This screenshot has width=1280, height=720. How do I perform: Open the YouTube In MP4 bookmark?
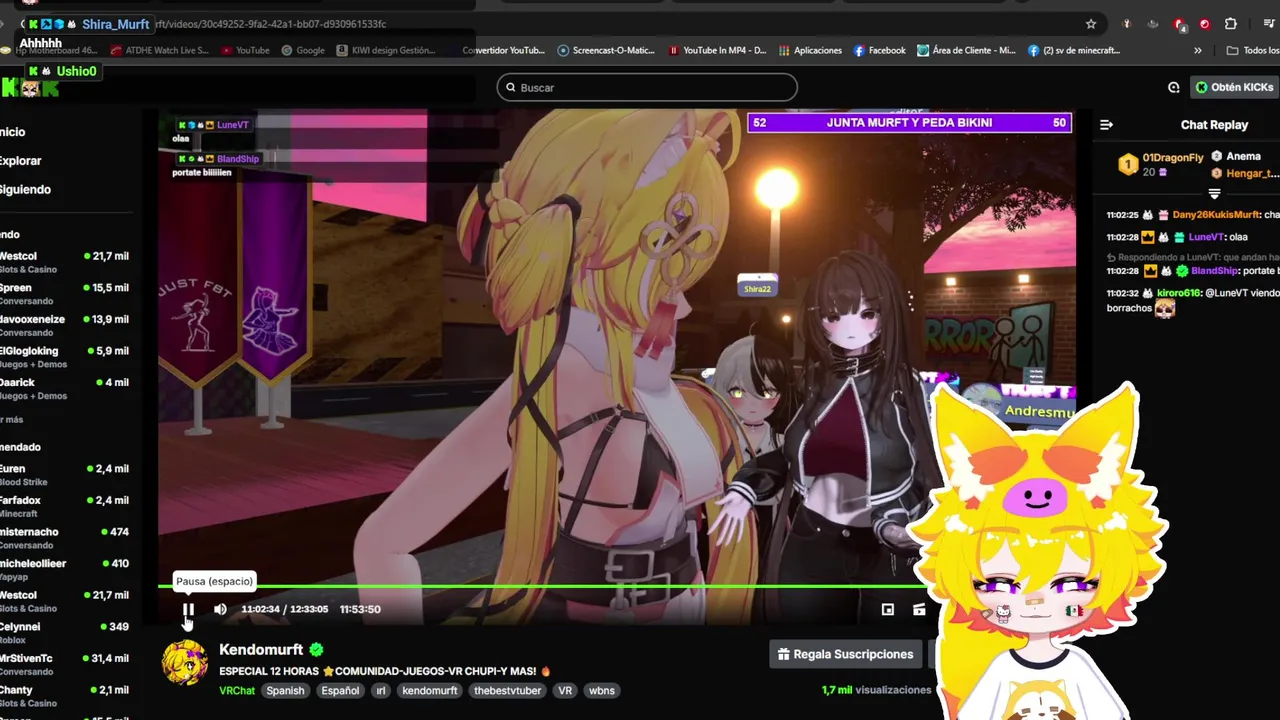tap(717, 50)
